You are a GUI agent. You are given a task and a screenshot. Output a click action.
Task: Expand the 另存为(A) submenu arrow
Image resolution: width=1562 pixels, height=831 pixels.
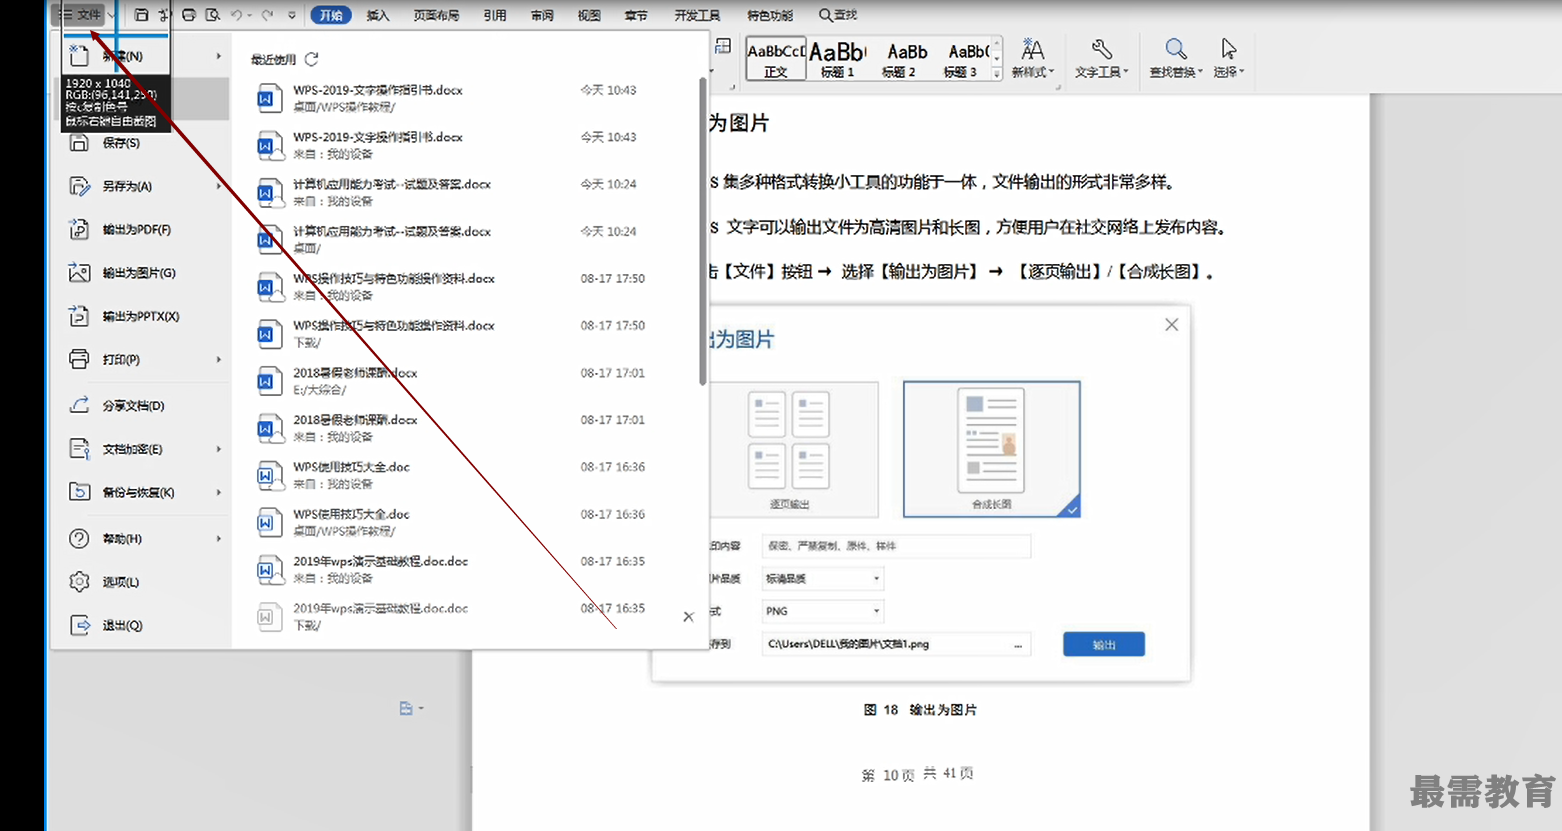[218, 186]
